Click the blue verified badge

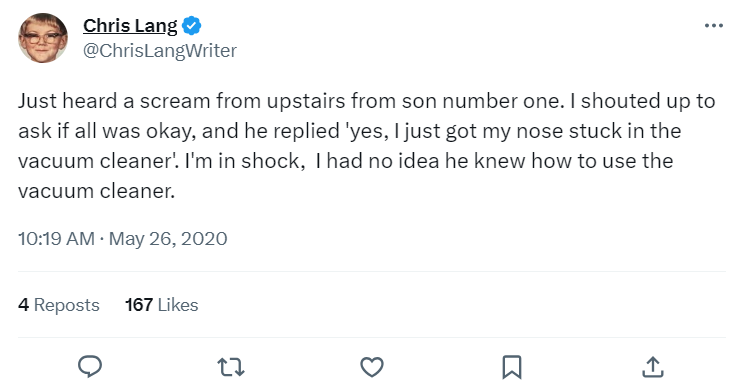[192, 26]
